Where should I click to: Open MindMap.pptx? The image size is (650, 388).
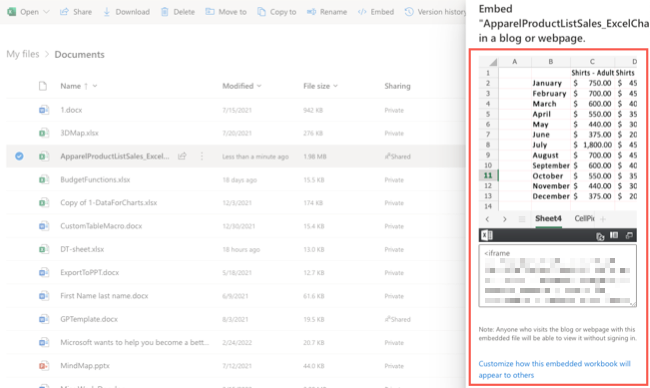85,366
